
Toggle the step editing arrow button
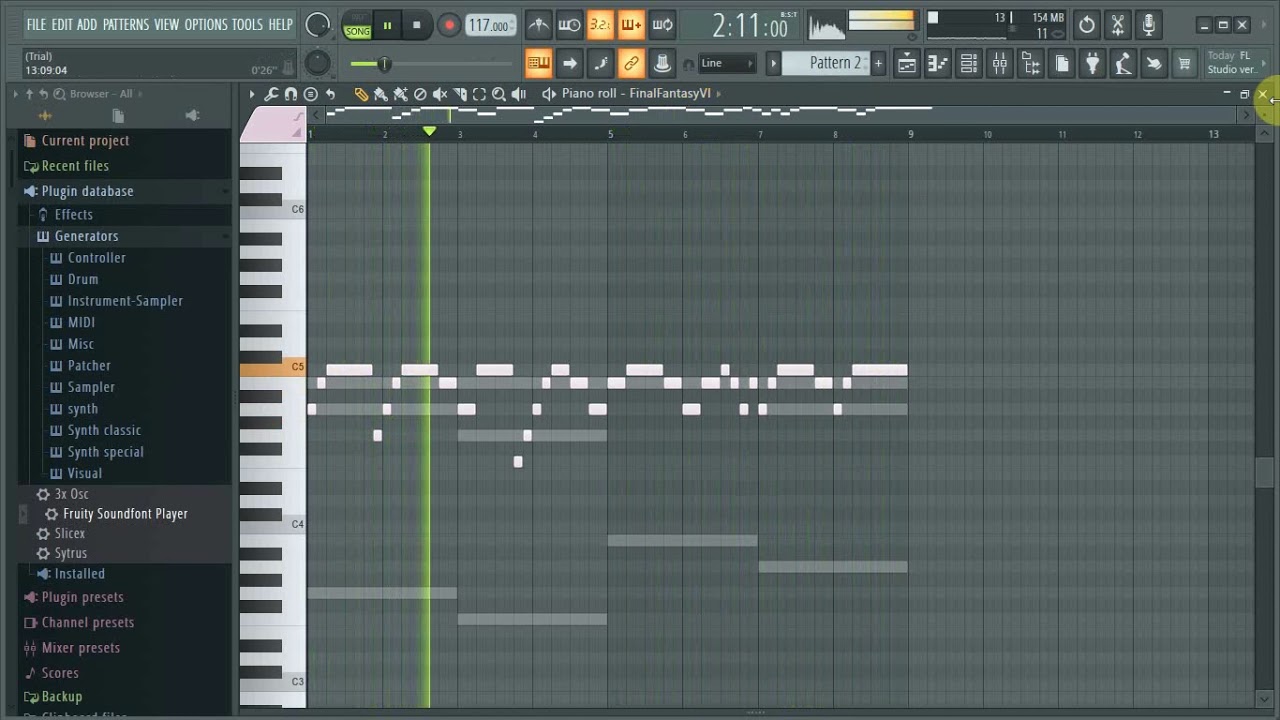pos(569,64)
